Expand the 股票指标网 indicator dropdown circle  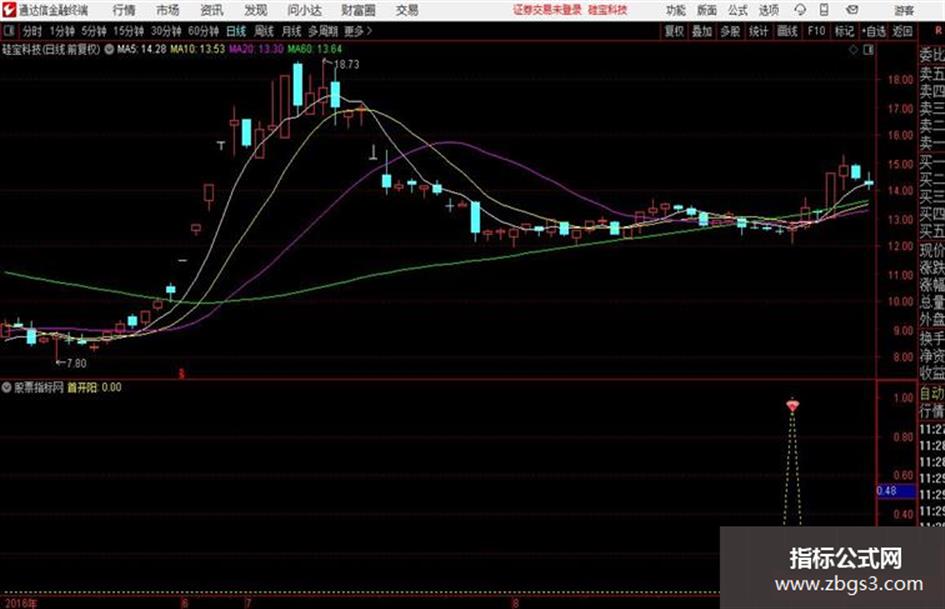[7, 387]
